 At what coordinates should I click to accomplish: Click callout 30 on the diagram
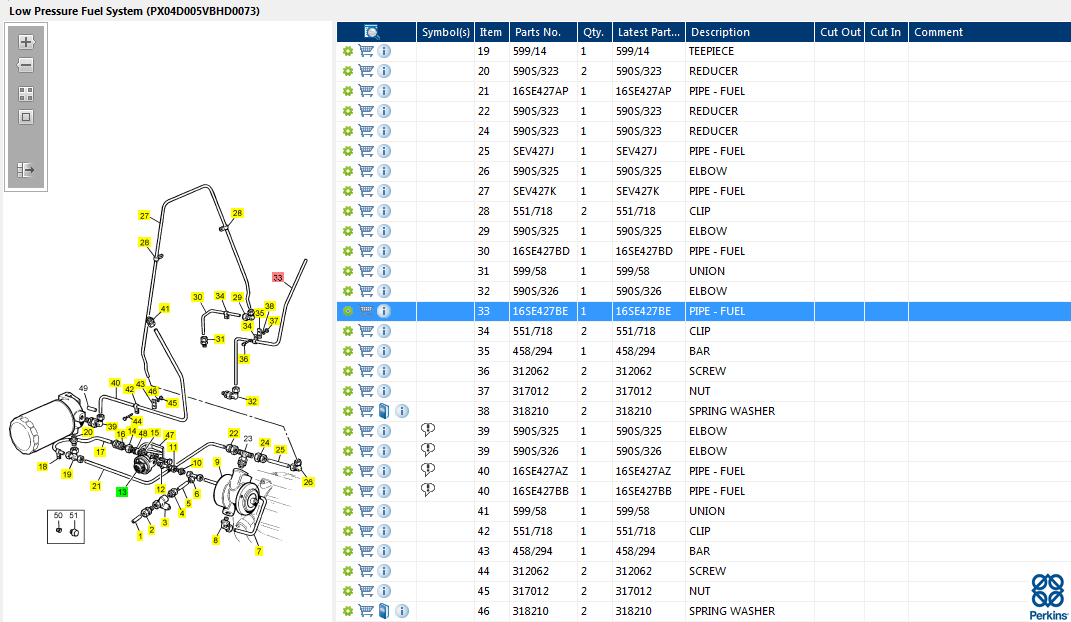[197, 297]
